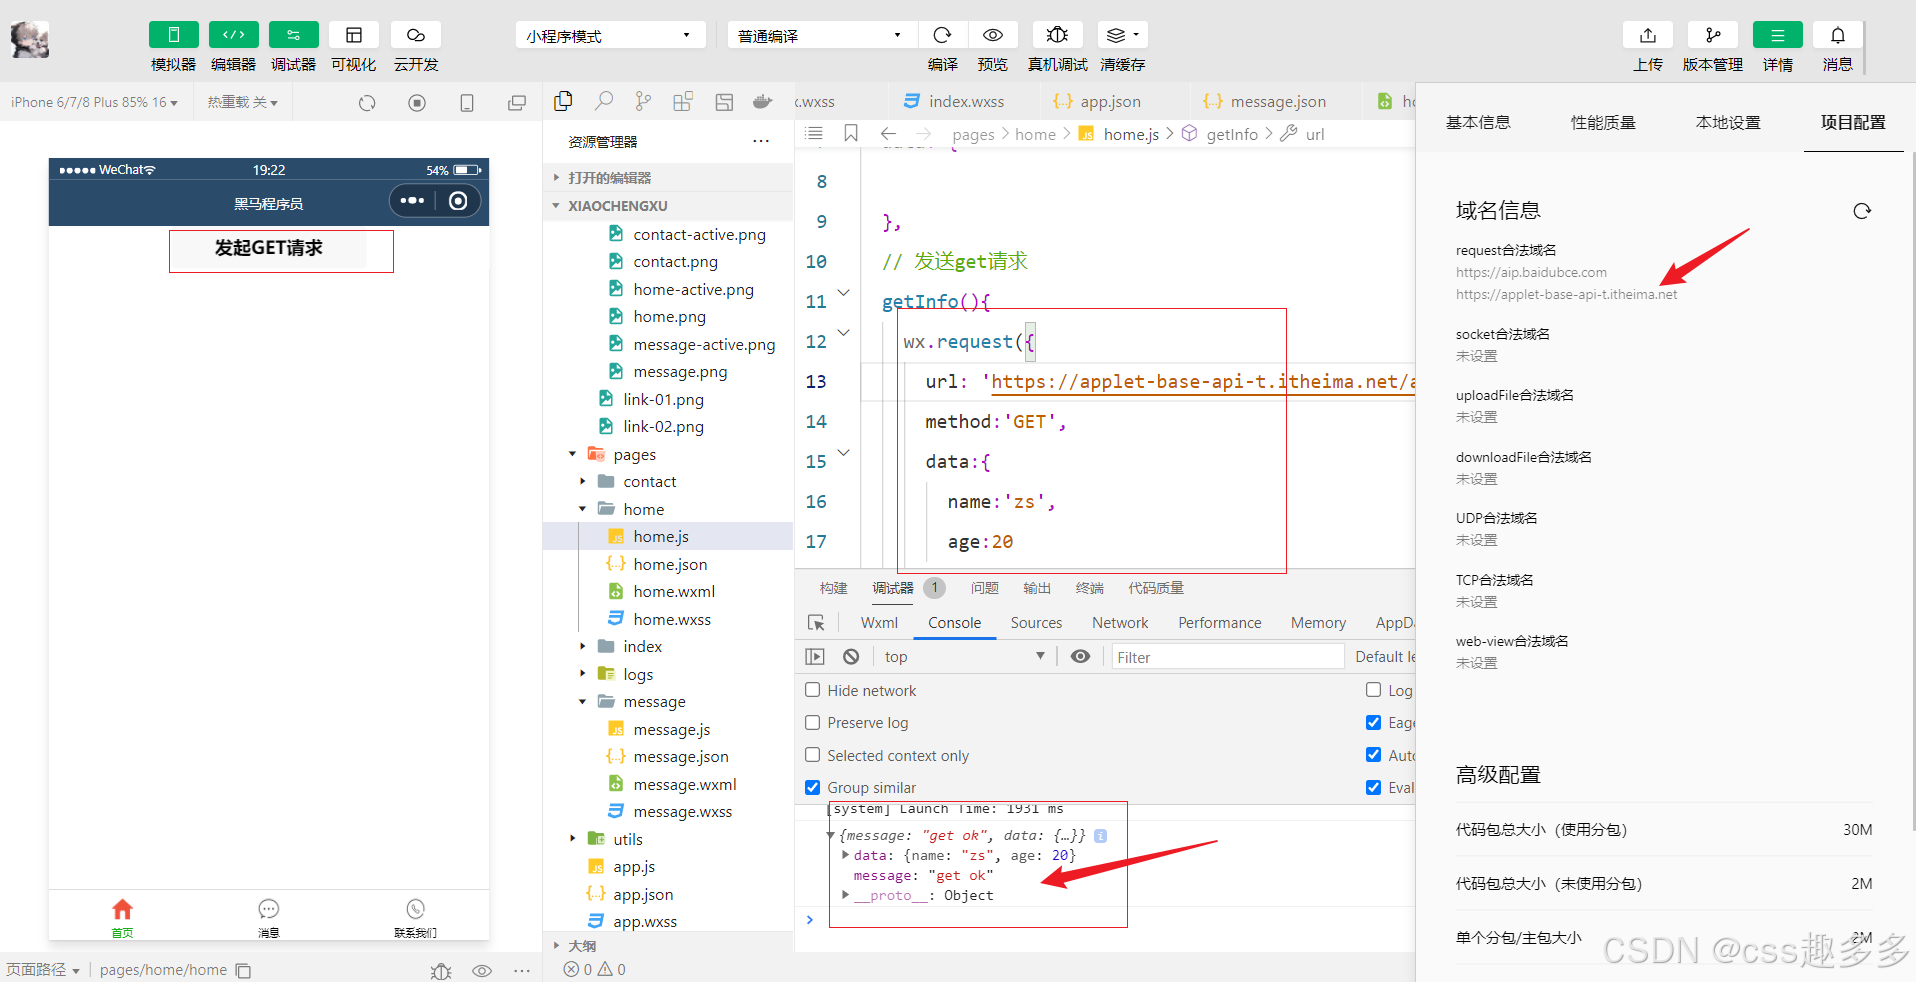Click the mini program capsule menu dots
Image resolution: width=1916 pixels, height=982 pixels.
[412, 201]
